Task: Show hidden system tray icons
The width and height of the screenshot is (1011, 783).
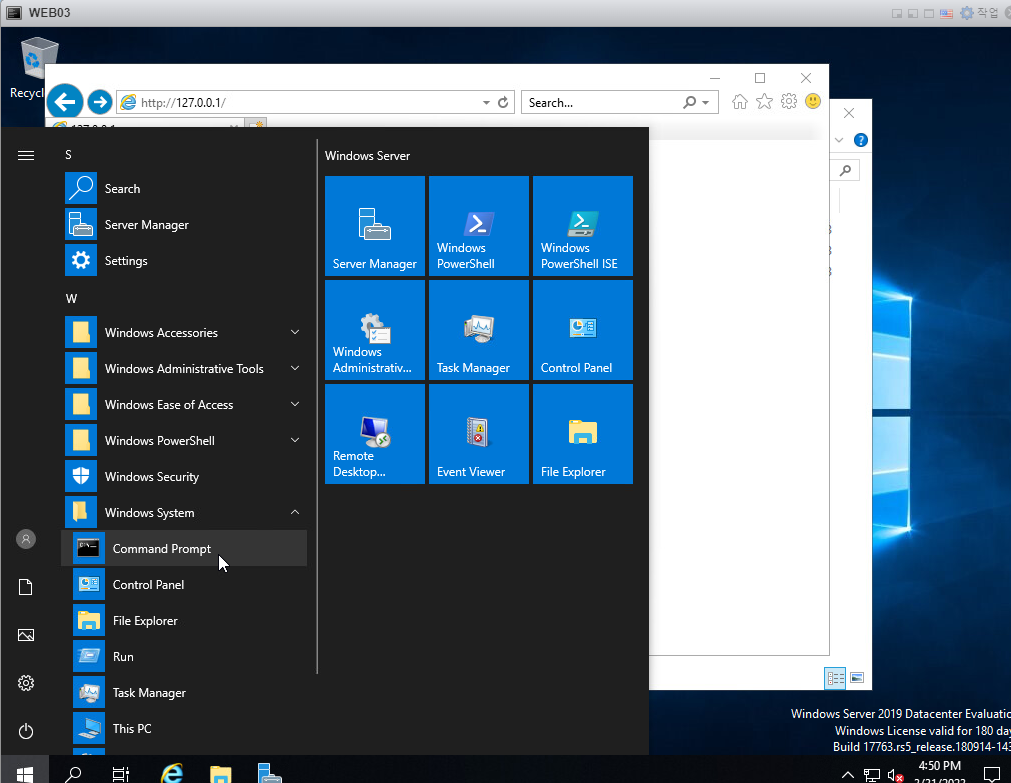Action: pyautogui.click(x=848, y=775)
